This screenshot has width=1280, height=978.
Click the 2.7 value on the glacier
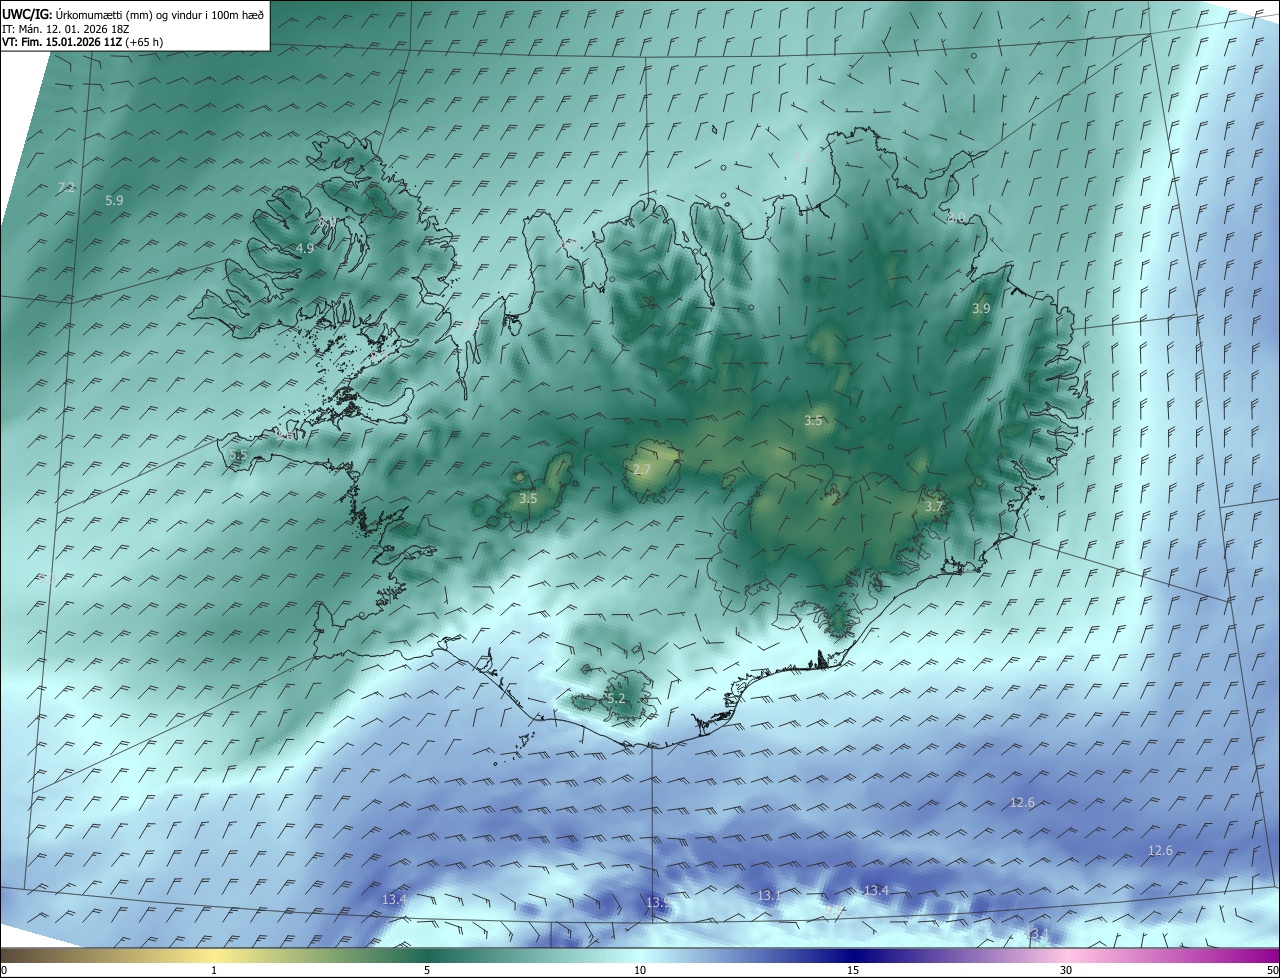pyautogui.click(x=643, y=470)
